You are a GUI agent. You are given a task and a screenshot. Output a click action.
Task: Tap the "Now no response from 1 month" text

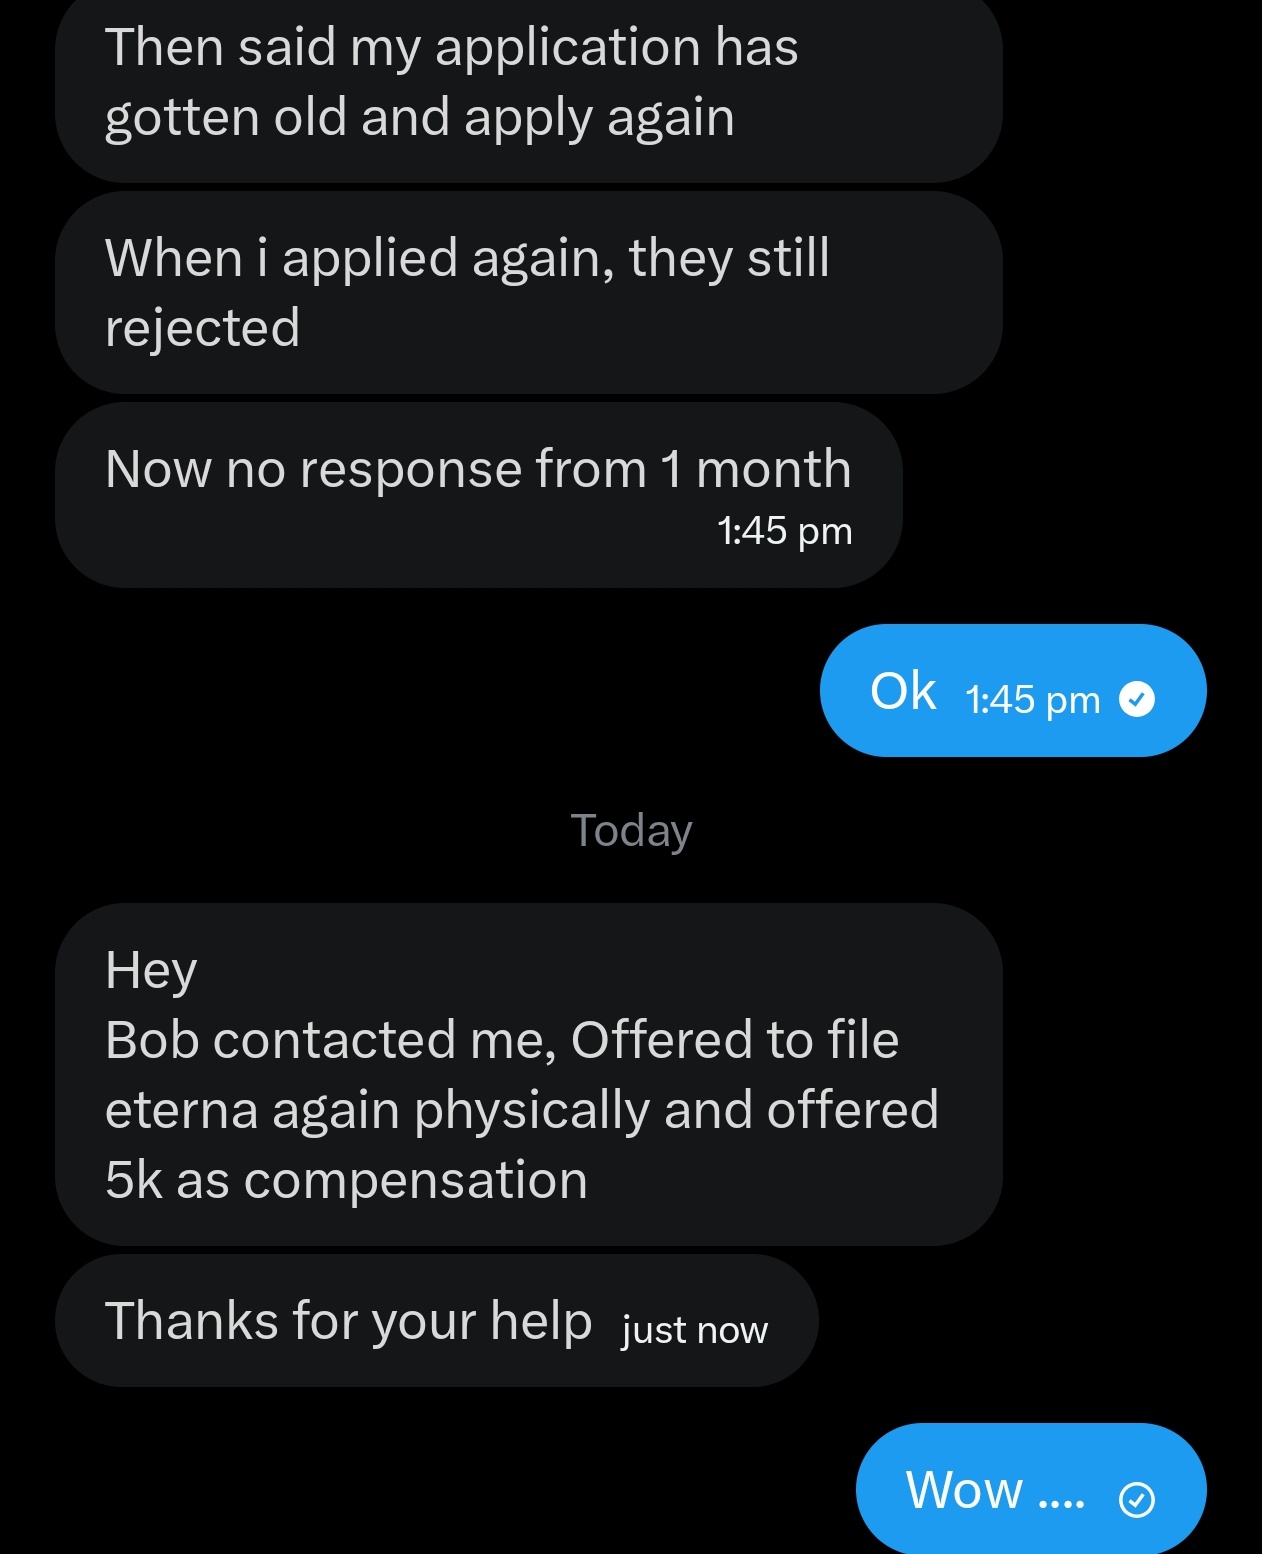pos(478,469)
